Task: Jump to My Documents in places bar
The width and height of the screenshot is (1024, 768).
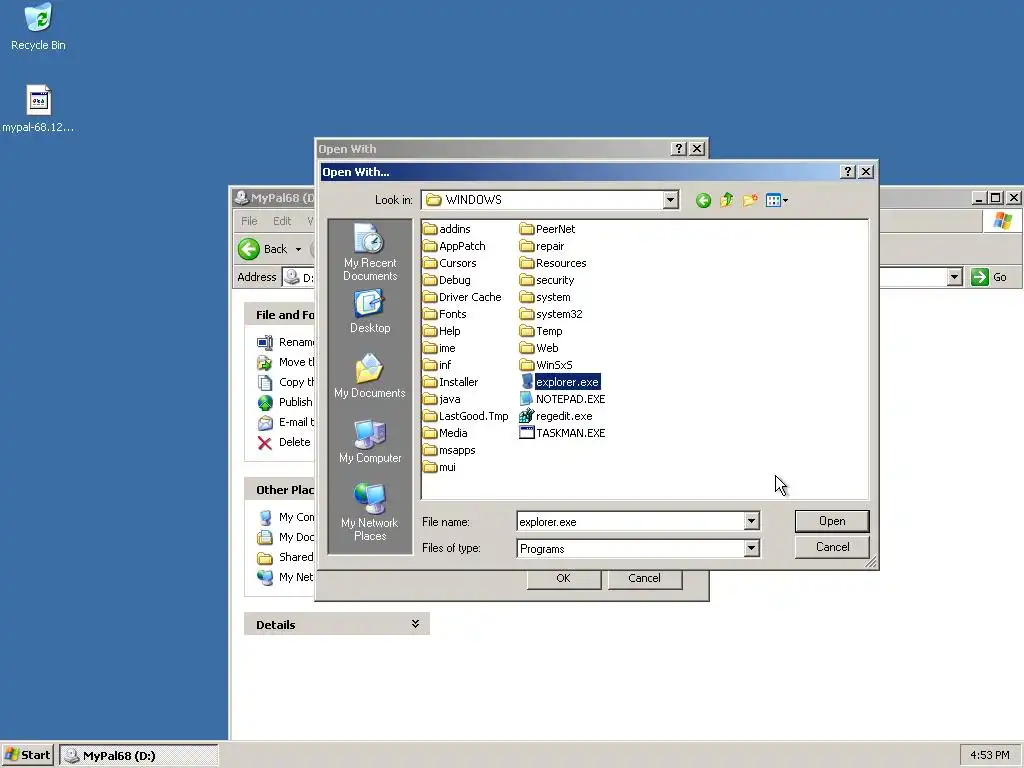Action: point(370,376)
